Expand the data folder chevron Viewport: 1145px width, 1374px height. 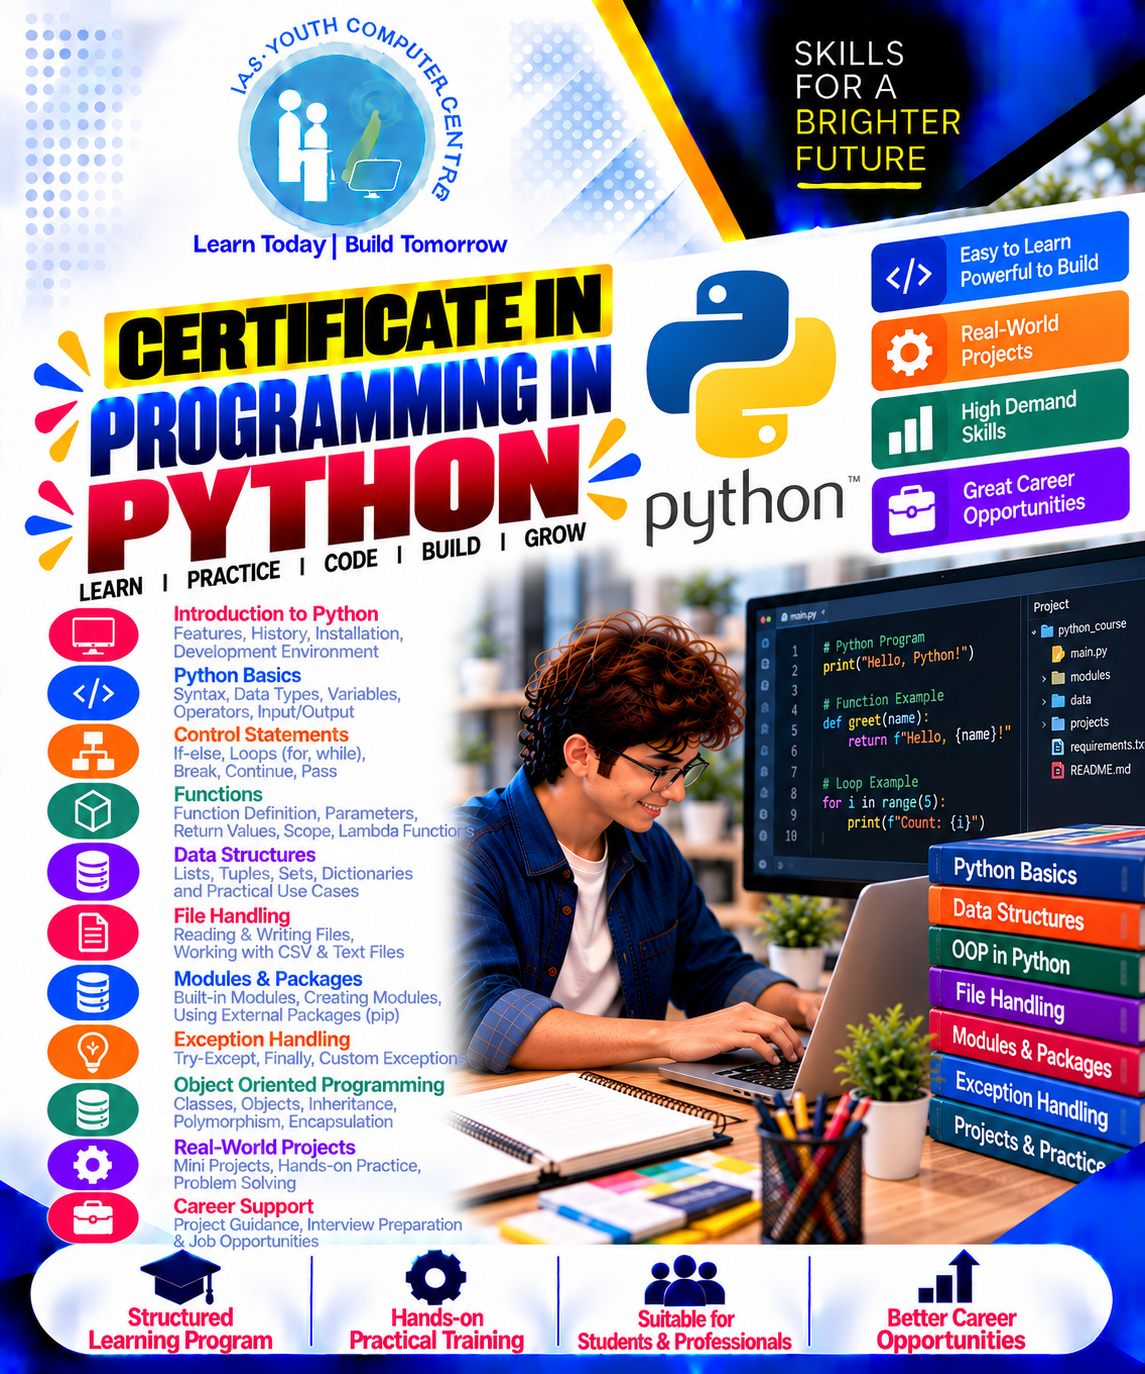point(1044,701)
